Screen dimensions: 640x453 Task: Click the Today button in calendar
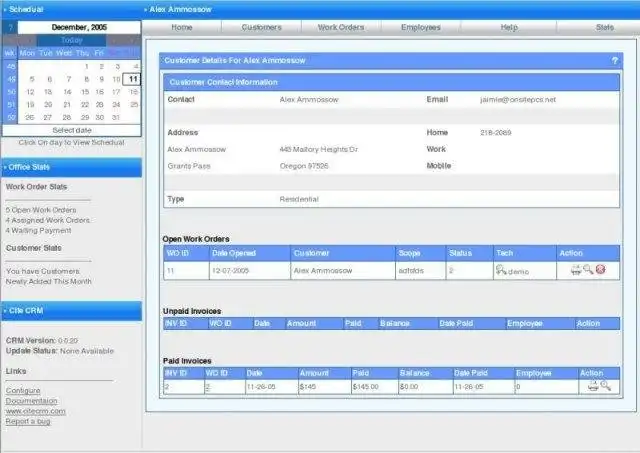pos(72,40)
